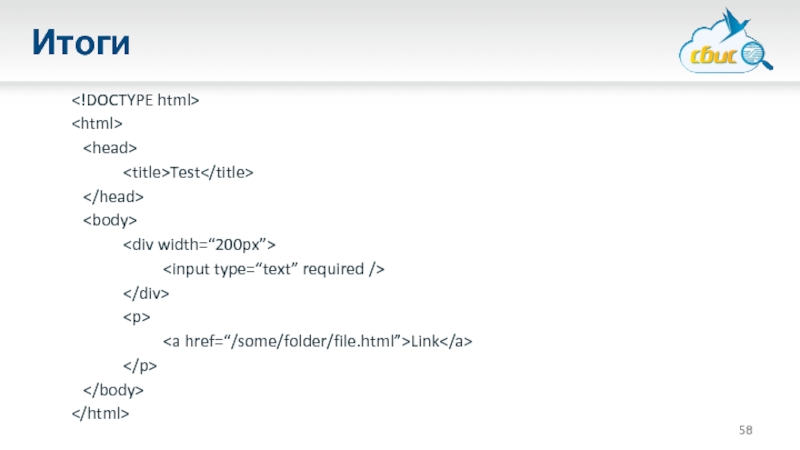
Task: Click the closing </head> tag
Action: pos(114,196)
